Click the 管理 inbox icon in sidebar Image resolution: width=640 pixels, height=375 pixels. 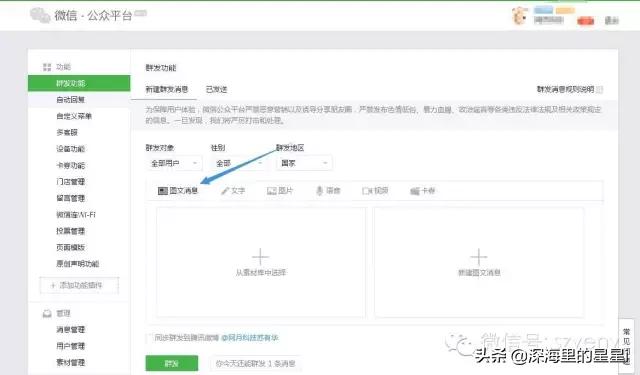tap(47, 313)
